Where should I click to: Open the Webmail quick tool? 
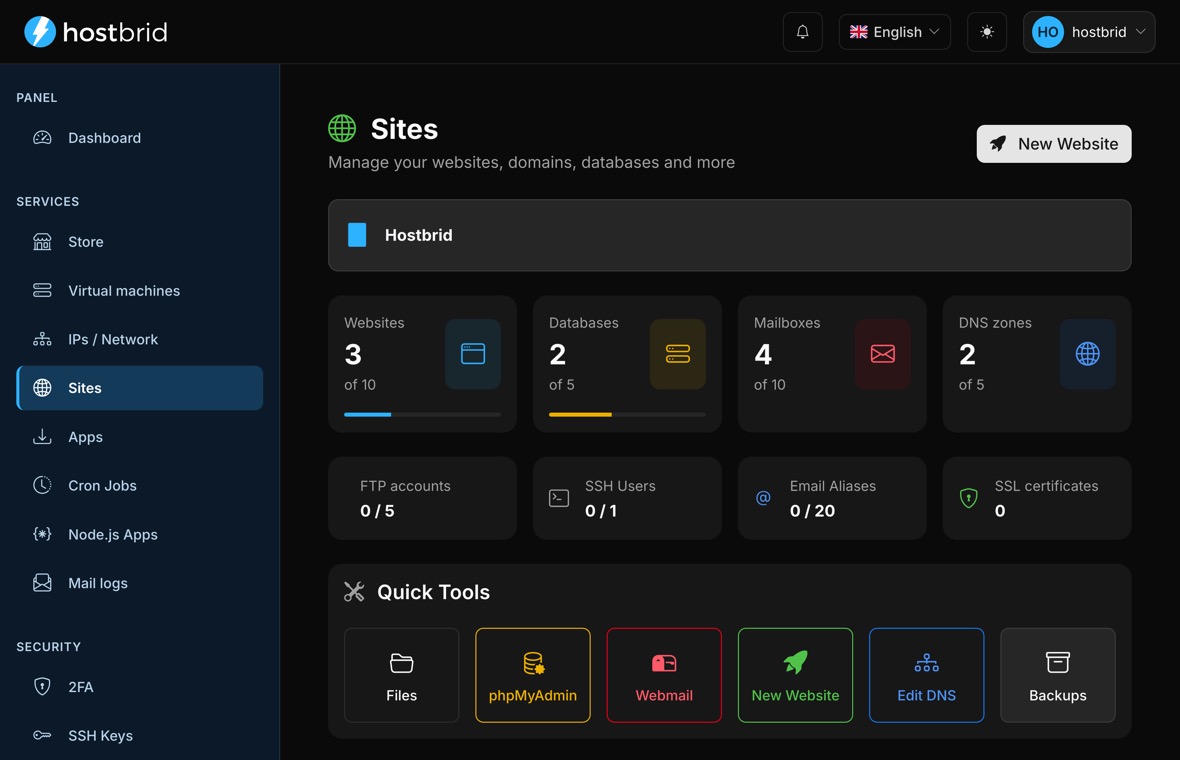point(664,675)
